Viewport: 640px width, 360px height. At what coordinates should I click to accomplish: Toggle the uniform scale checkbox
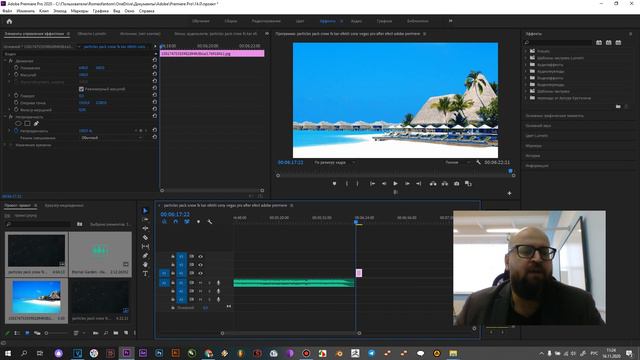81,89
